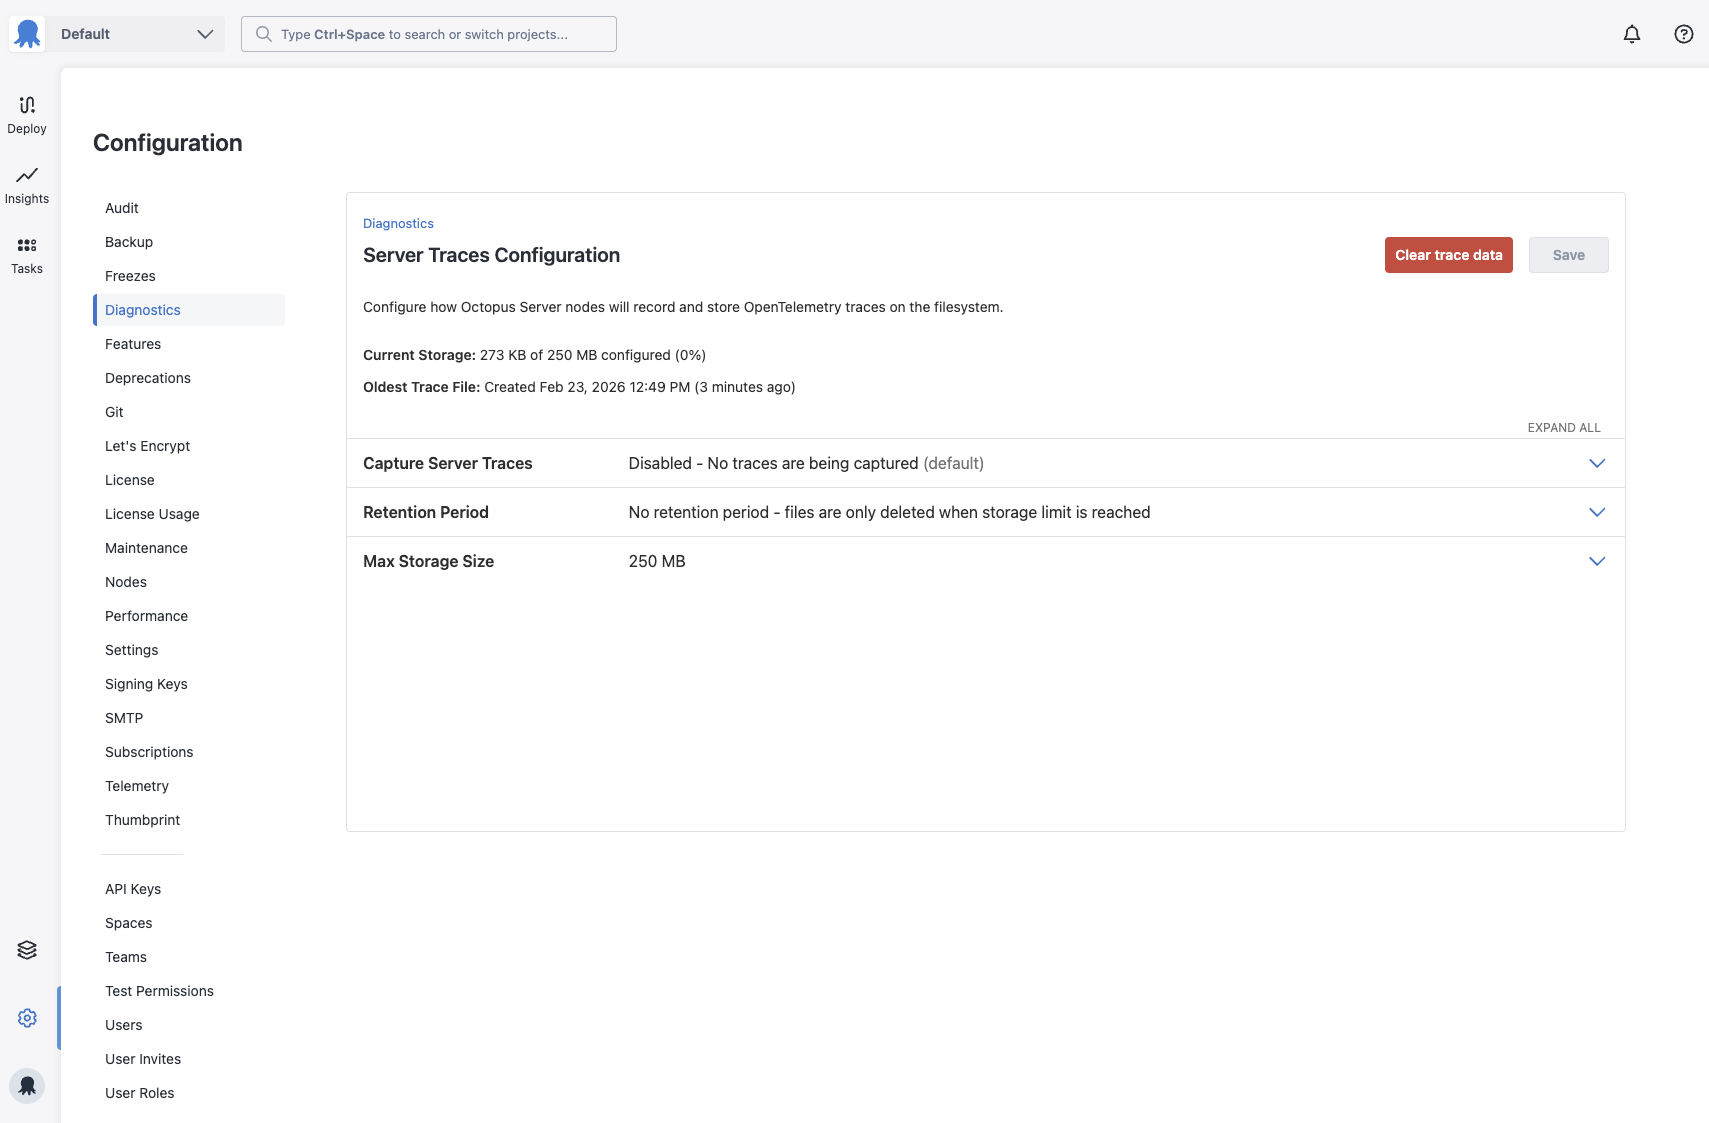Expand the Max Storage Size section
1709x1123 pixels.
click(1596, 561)
